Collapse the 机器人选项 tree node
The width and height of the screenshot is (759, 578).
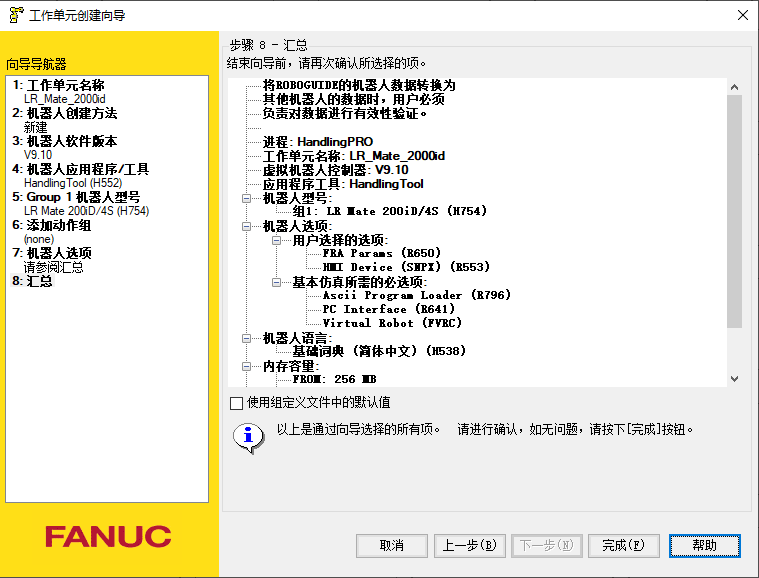246,226
